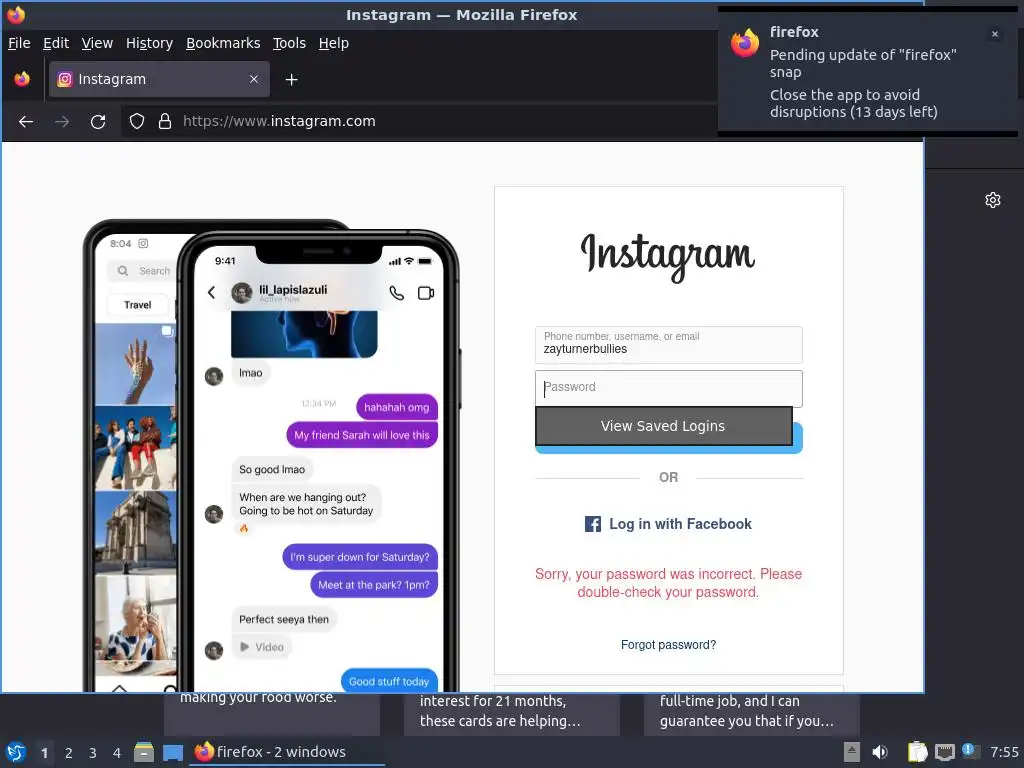Image resolution: width=1024 pixels, height=768 pixels.
Task: Click the card text 'full-time job, and I can' behind
Action: pyautogui.click(x=729, y=701)
